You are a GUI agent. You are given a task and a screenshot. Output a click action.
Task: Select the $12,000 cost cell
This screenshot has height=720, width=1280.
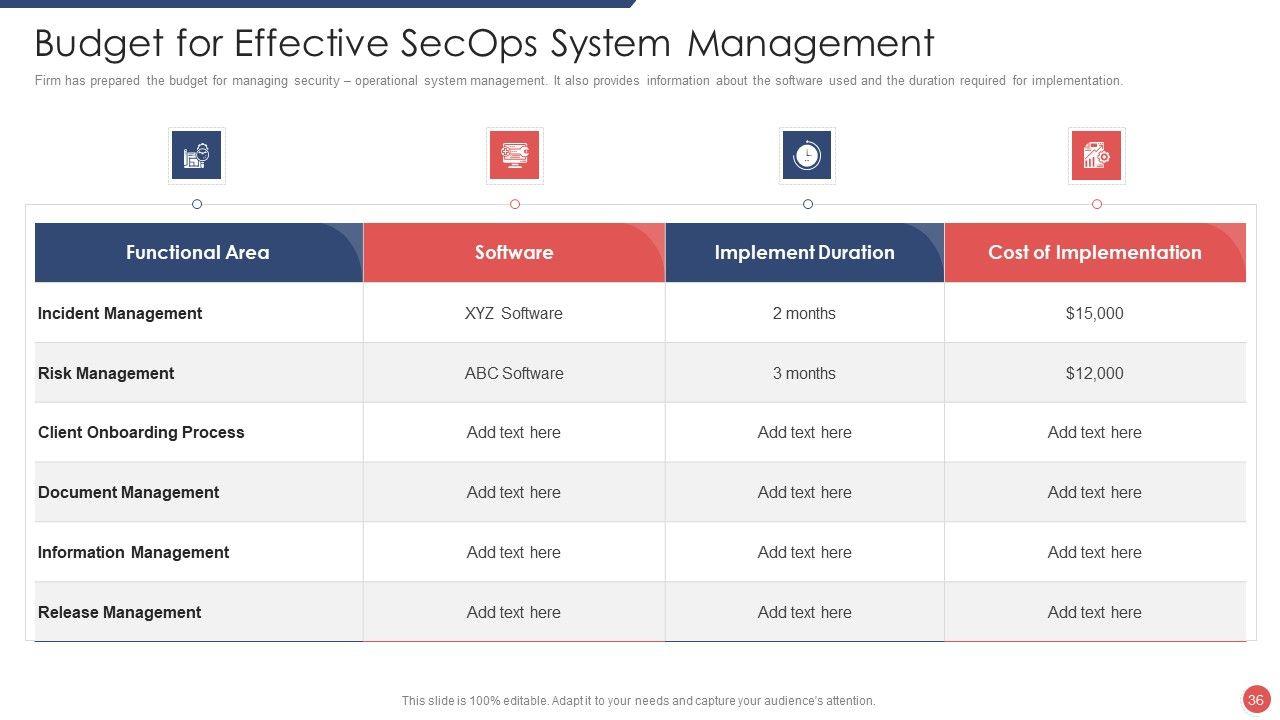[x=1095, y=373]
